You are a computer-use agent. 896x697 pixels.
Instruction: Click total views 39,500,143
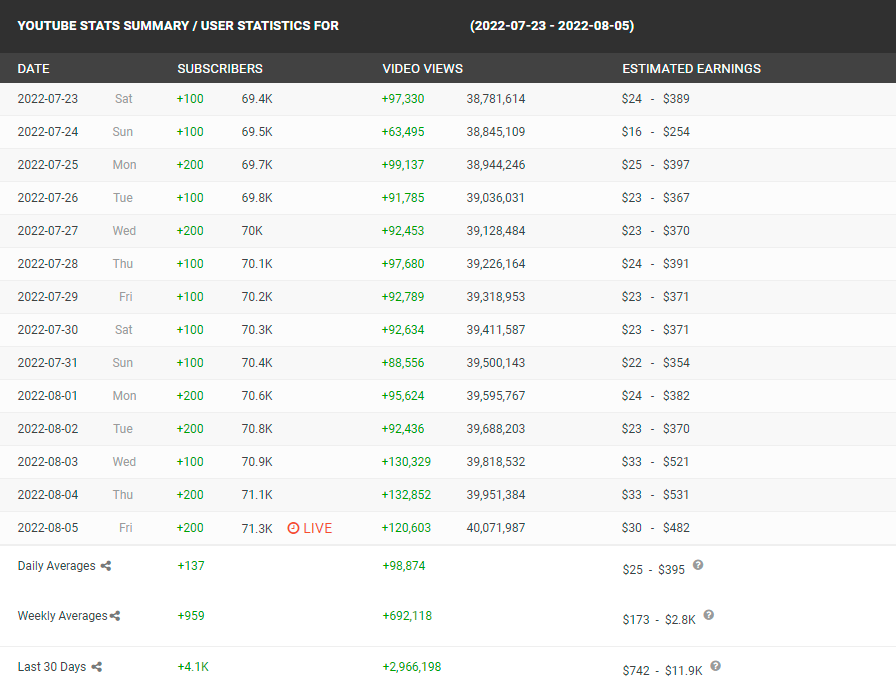pyautogui.click(x=496, y=363)
